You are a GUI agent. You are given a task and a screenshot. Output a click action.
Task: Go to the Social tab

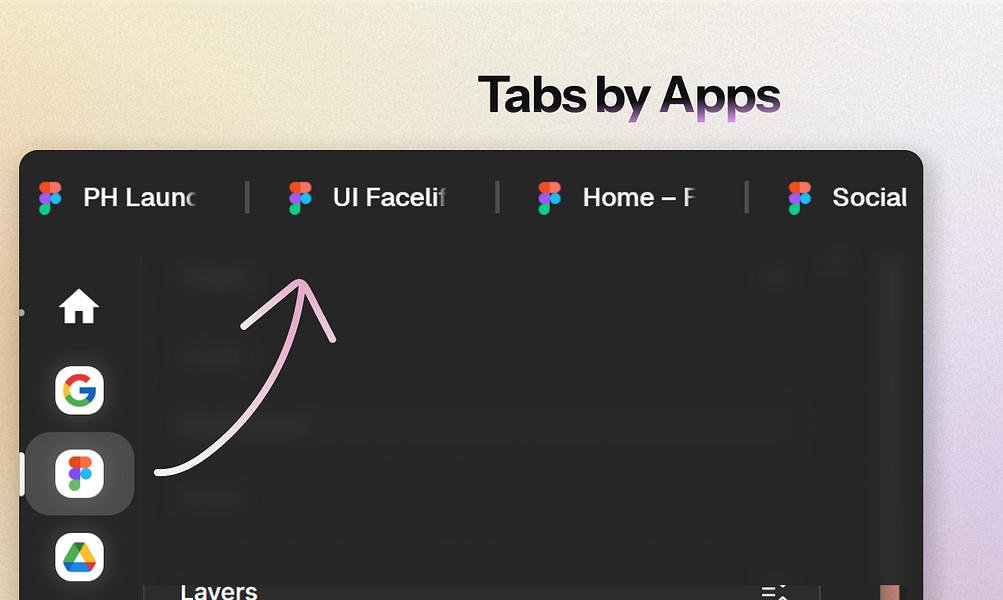[869, 198]
